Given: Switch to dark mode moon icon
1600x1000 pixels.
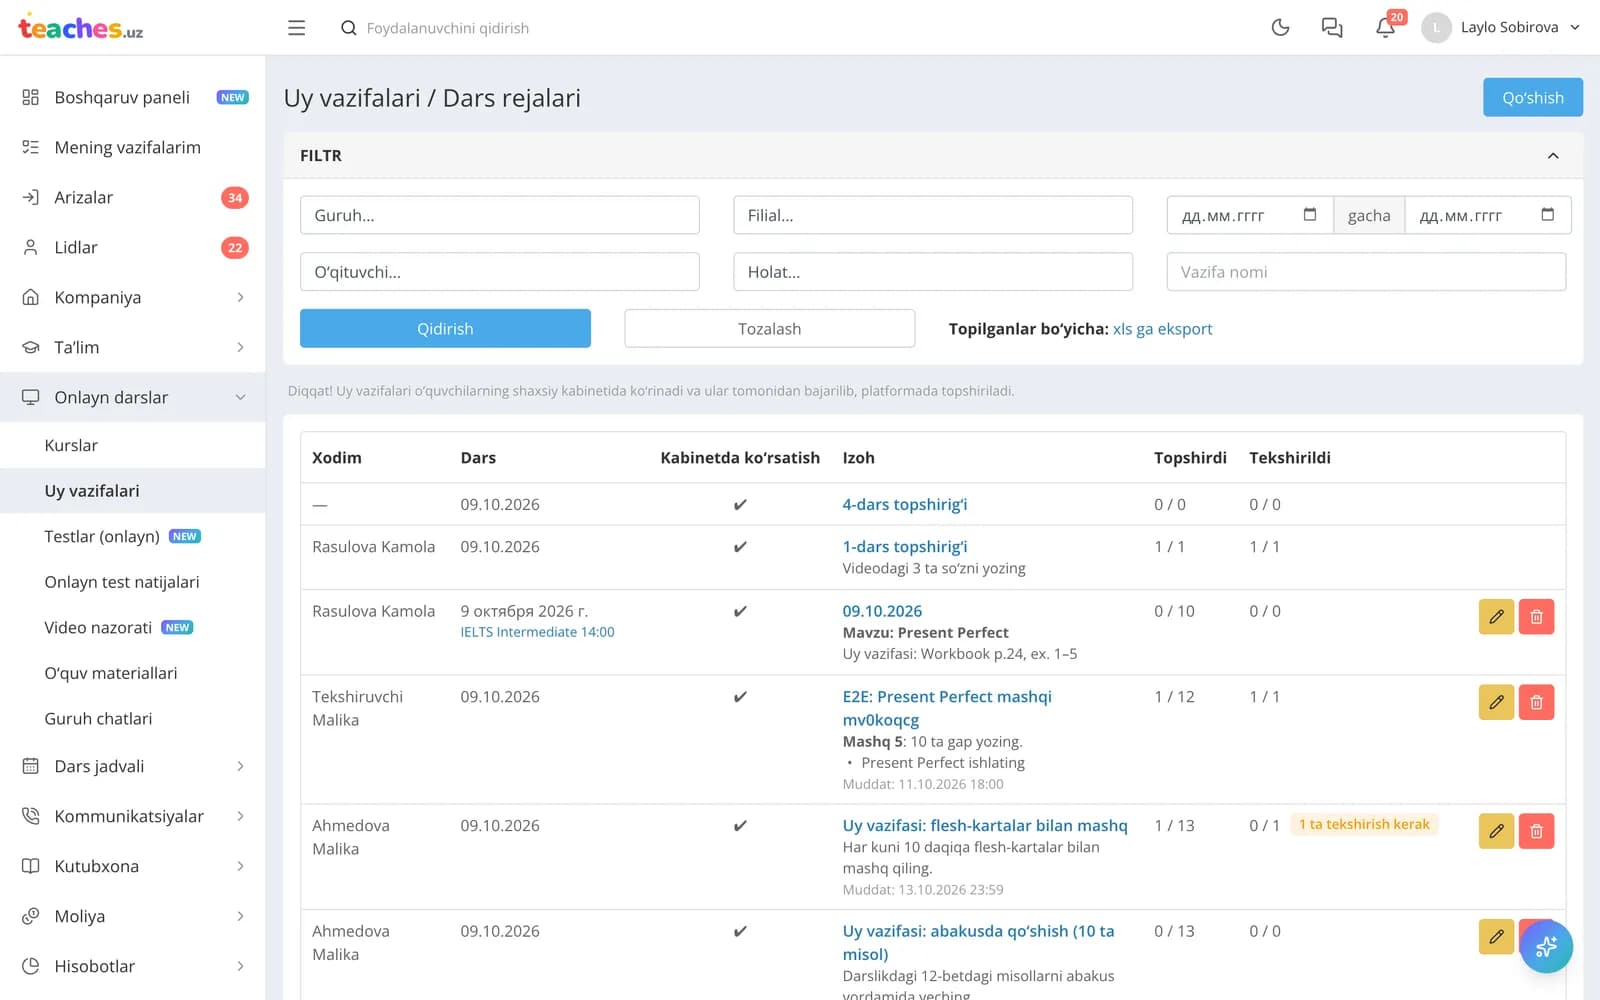Looking at the screenshot, I should 1280,28.
